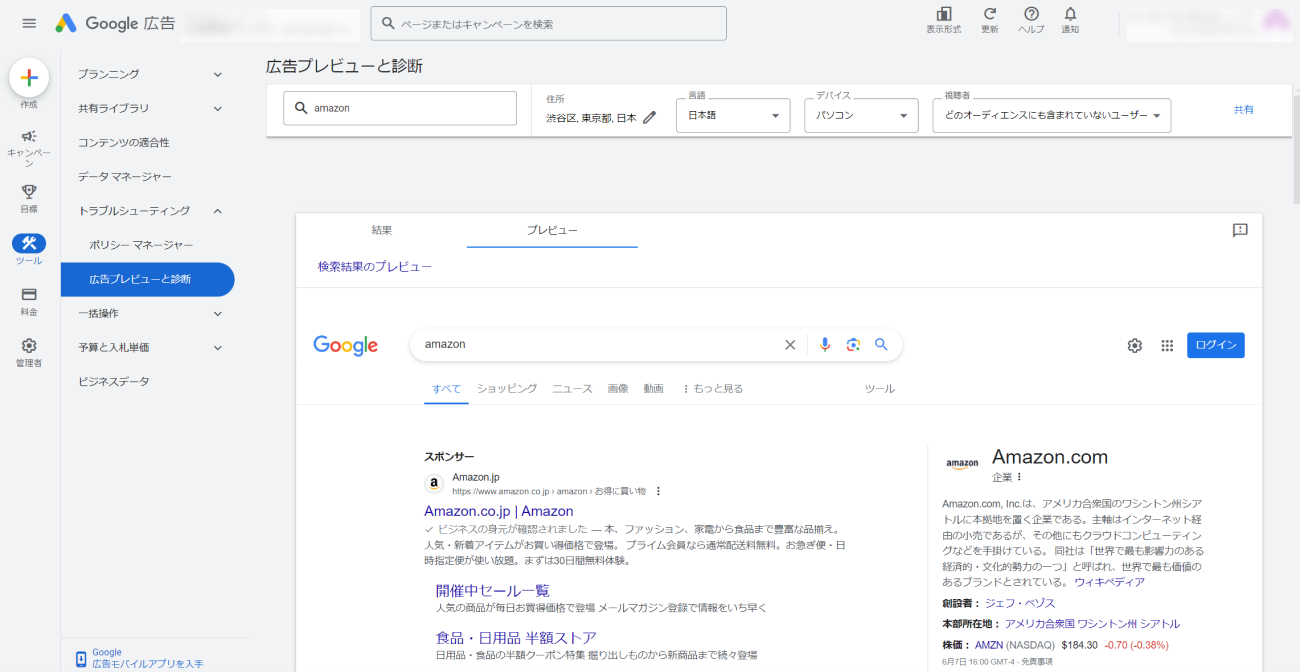Viewport: 1300px width, 672px height.
Task: Switch to the プレビュー tab
Action: coord(552,230)
